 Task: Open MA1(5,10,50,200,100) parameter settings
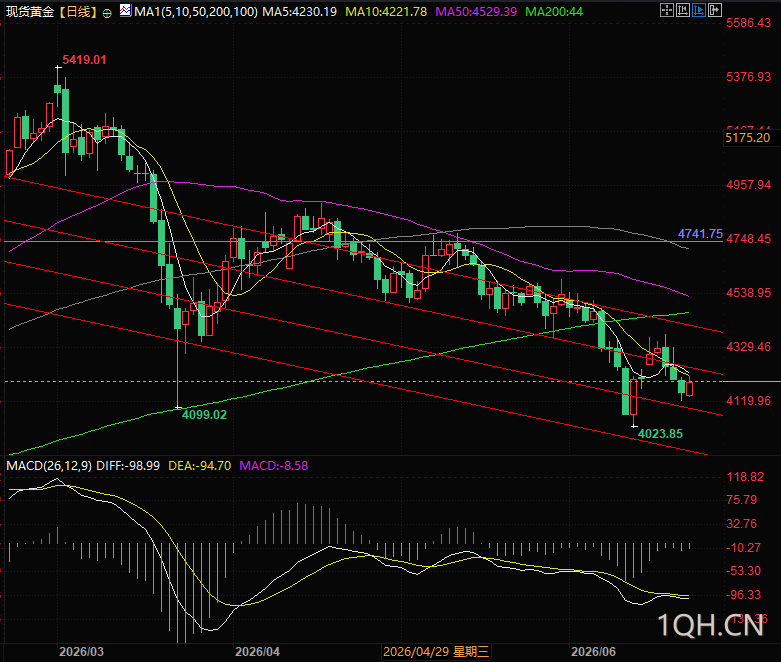[x=196, y=11]
